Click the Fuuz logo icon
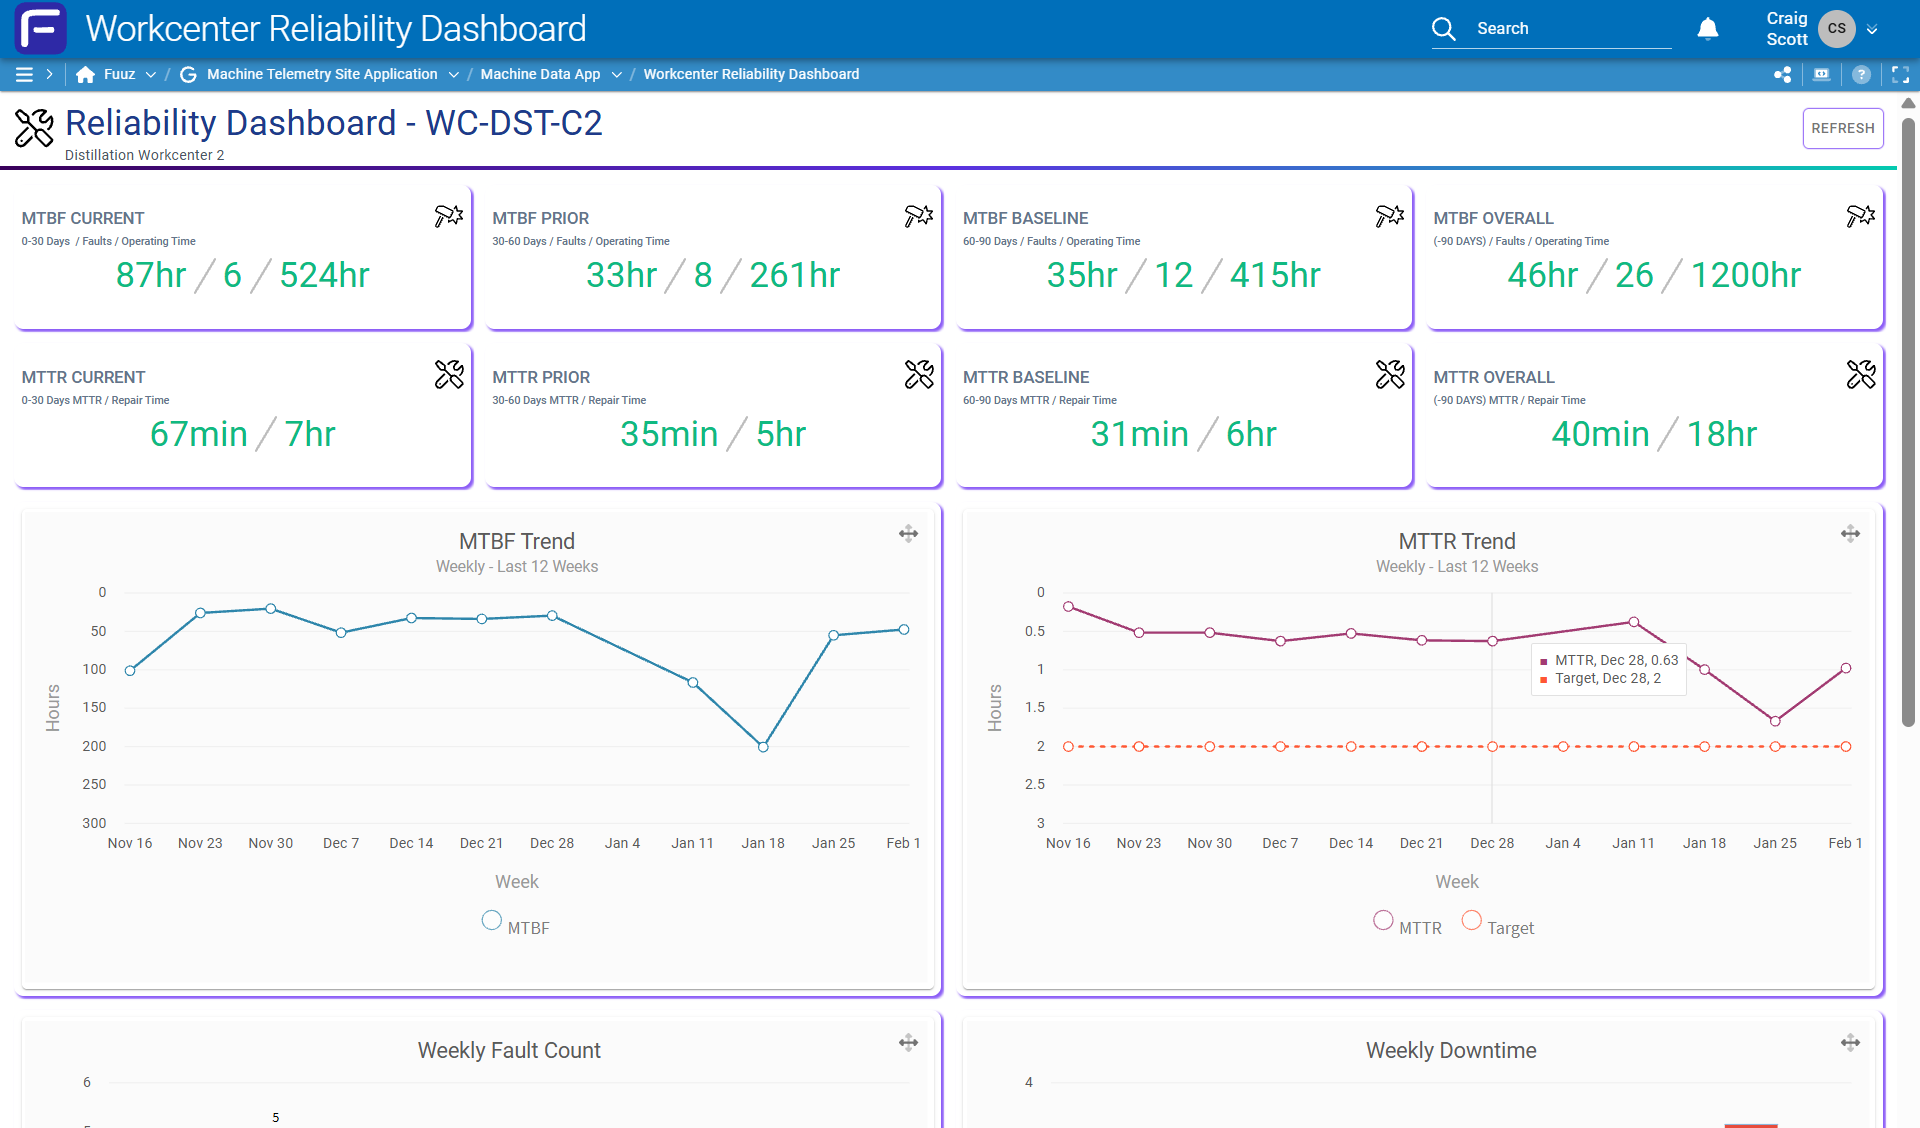The width and height of the screenshot is (1920, 1128). click(41, 28)
